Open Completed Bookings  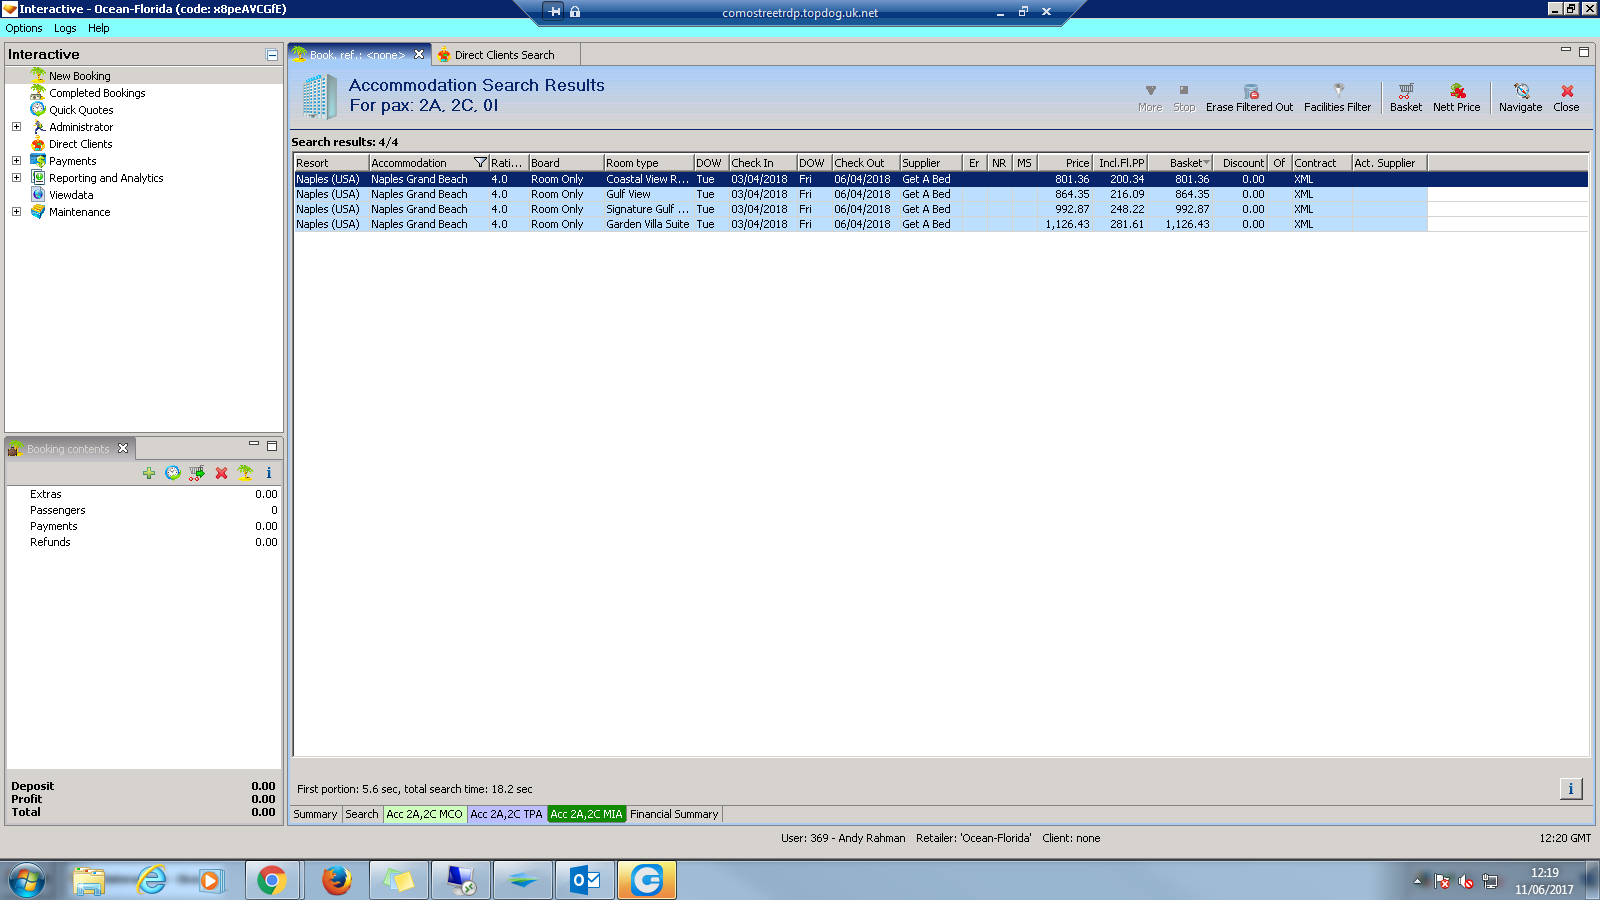pos(97,93)
